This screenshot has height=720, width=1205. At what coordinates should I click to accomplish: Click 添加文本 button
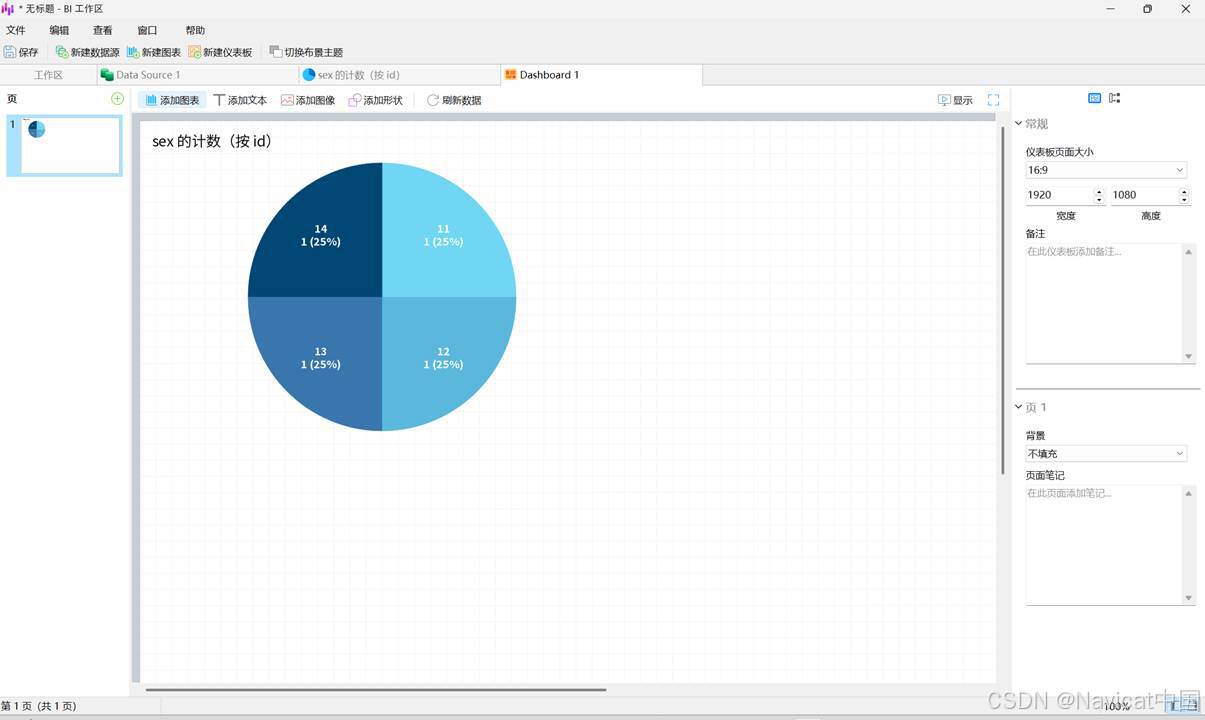(x=240, y=100)
